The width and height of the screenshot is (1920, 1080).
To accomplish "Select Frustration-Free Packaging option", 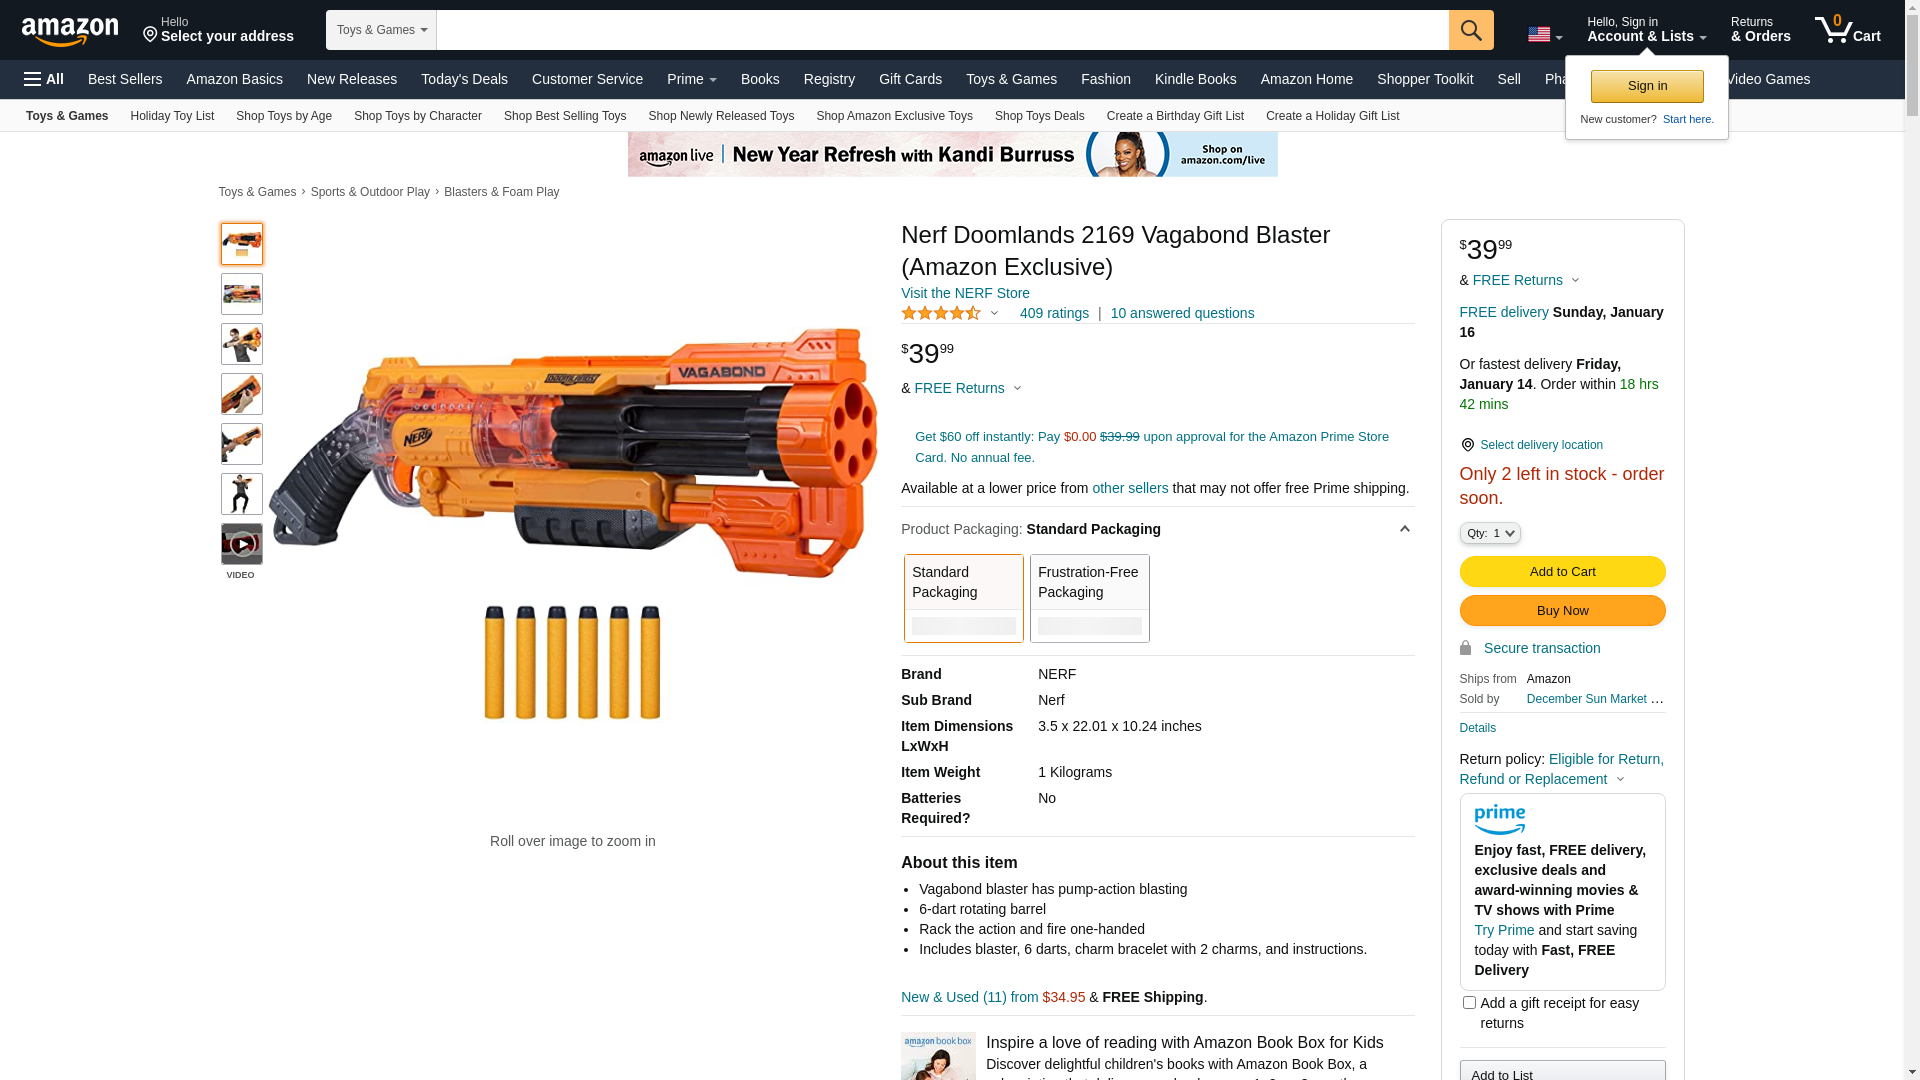I will (x=1090, y=598).
